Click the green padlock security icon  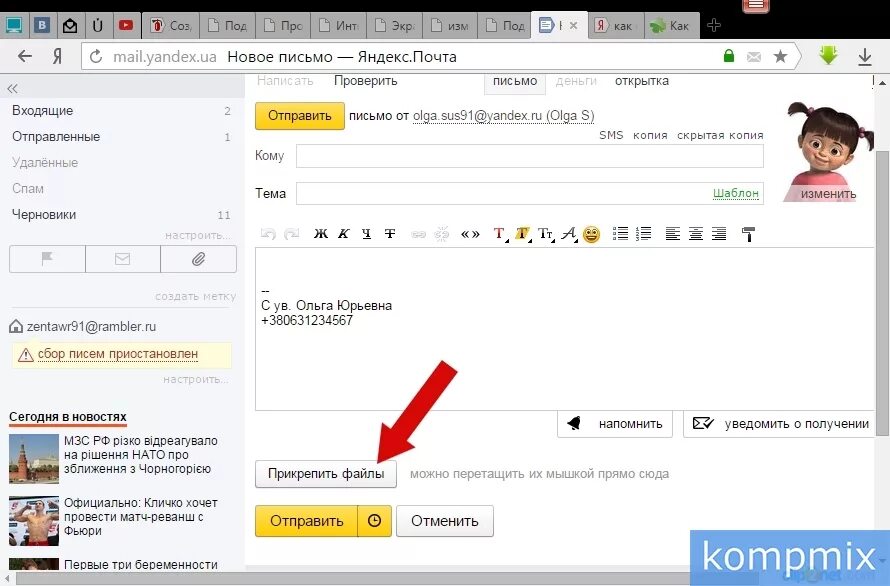(x=729, y=56)
